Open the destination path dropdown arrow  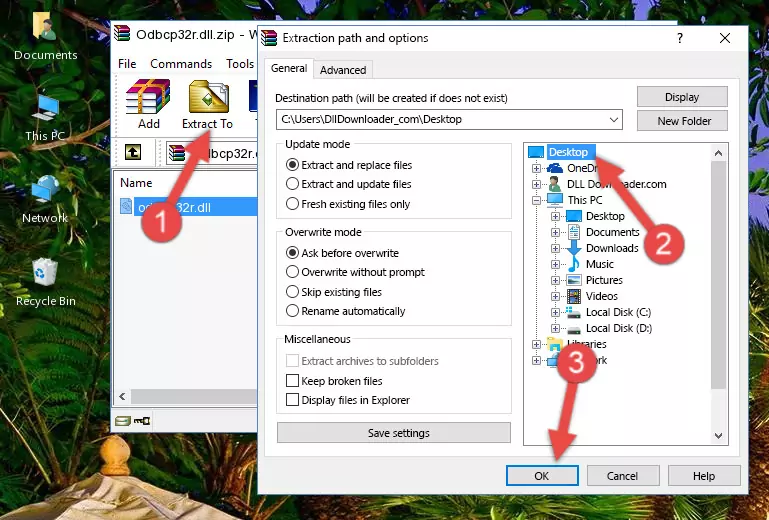[614, 120]
